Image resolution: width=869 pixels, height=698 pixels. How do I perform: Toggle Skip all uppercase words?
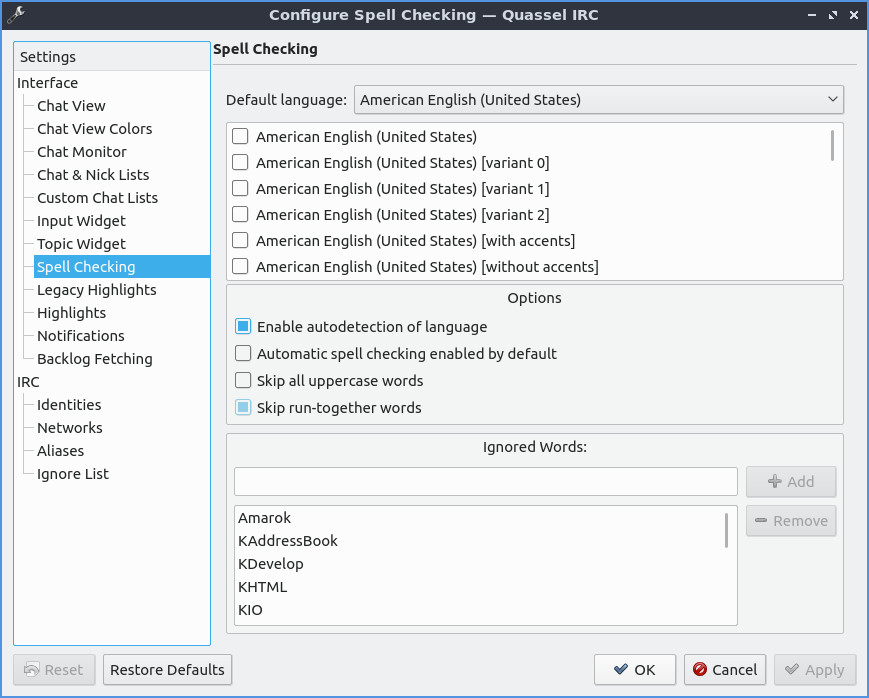243,381
